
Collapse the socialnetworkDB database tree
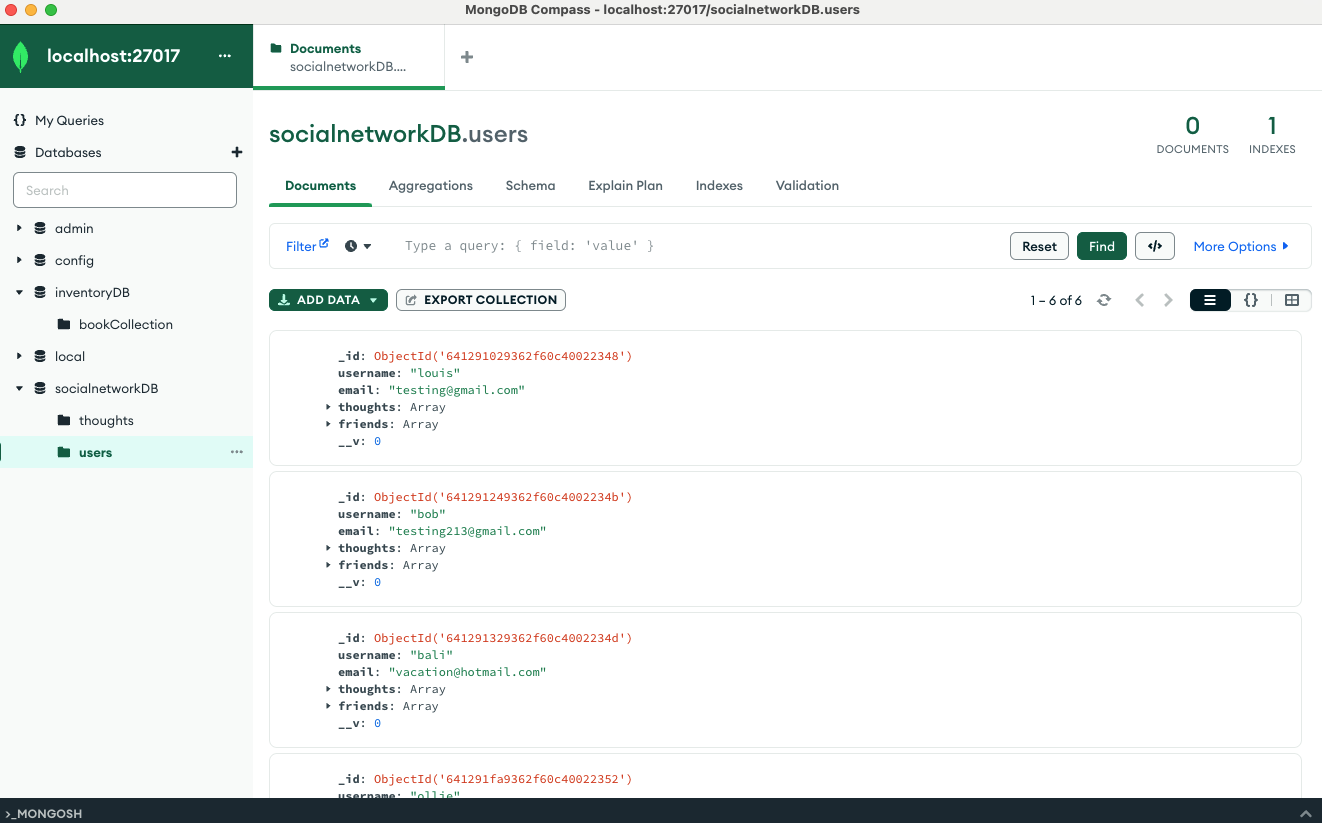point(18,388)
